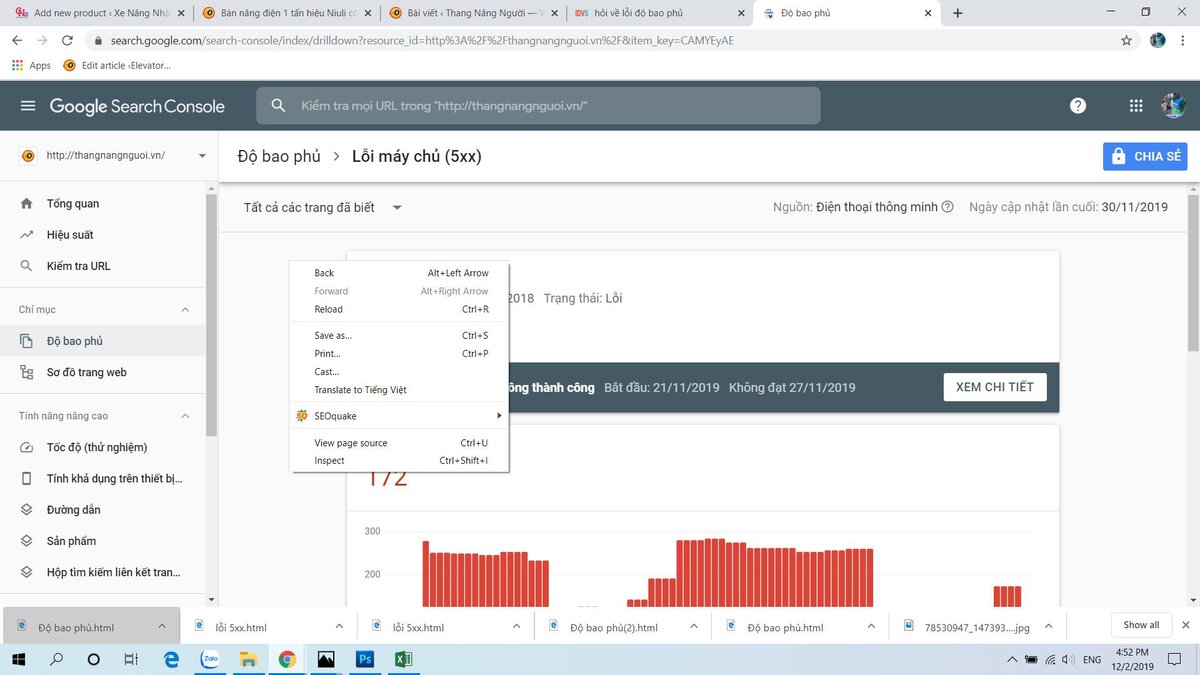This screenshot has height=675, width=1200.
Task: Open the Windows Start menu
Action: tap(18, 660)
